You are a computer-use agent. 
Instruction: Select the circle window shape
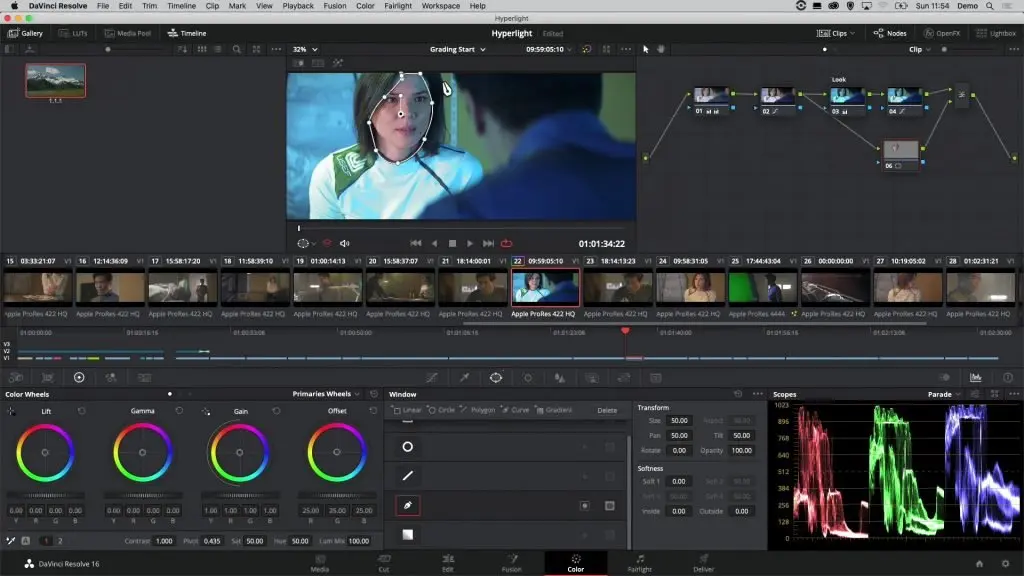(x=407, y=447)
